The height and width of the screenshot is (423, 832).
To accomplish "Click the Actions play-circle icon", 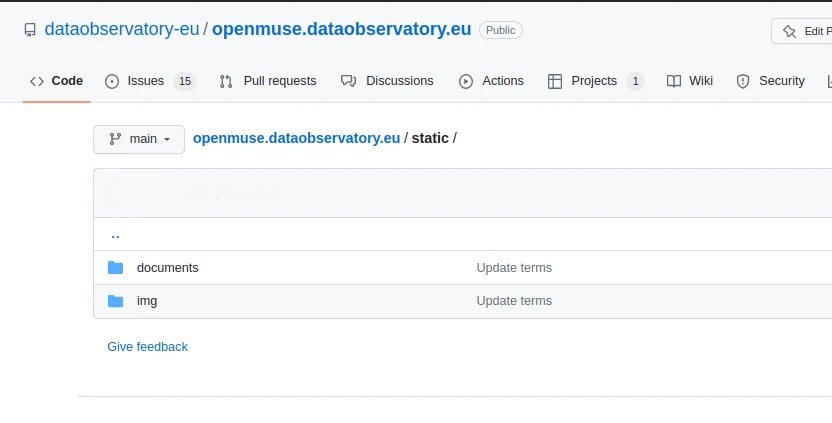I will [x=466, y=81].
